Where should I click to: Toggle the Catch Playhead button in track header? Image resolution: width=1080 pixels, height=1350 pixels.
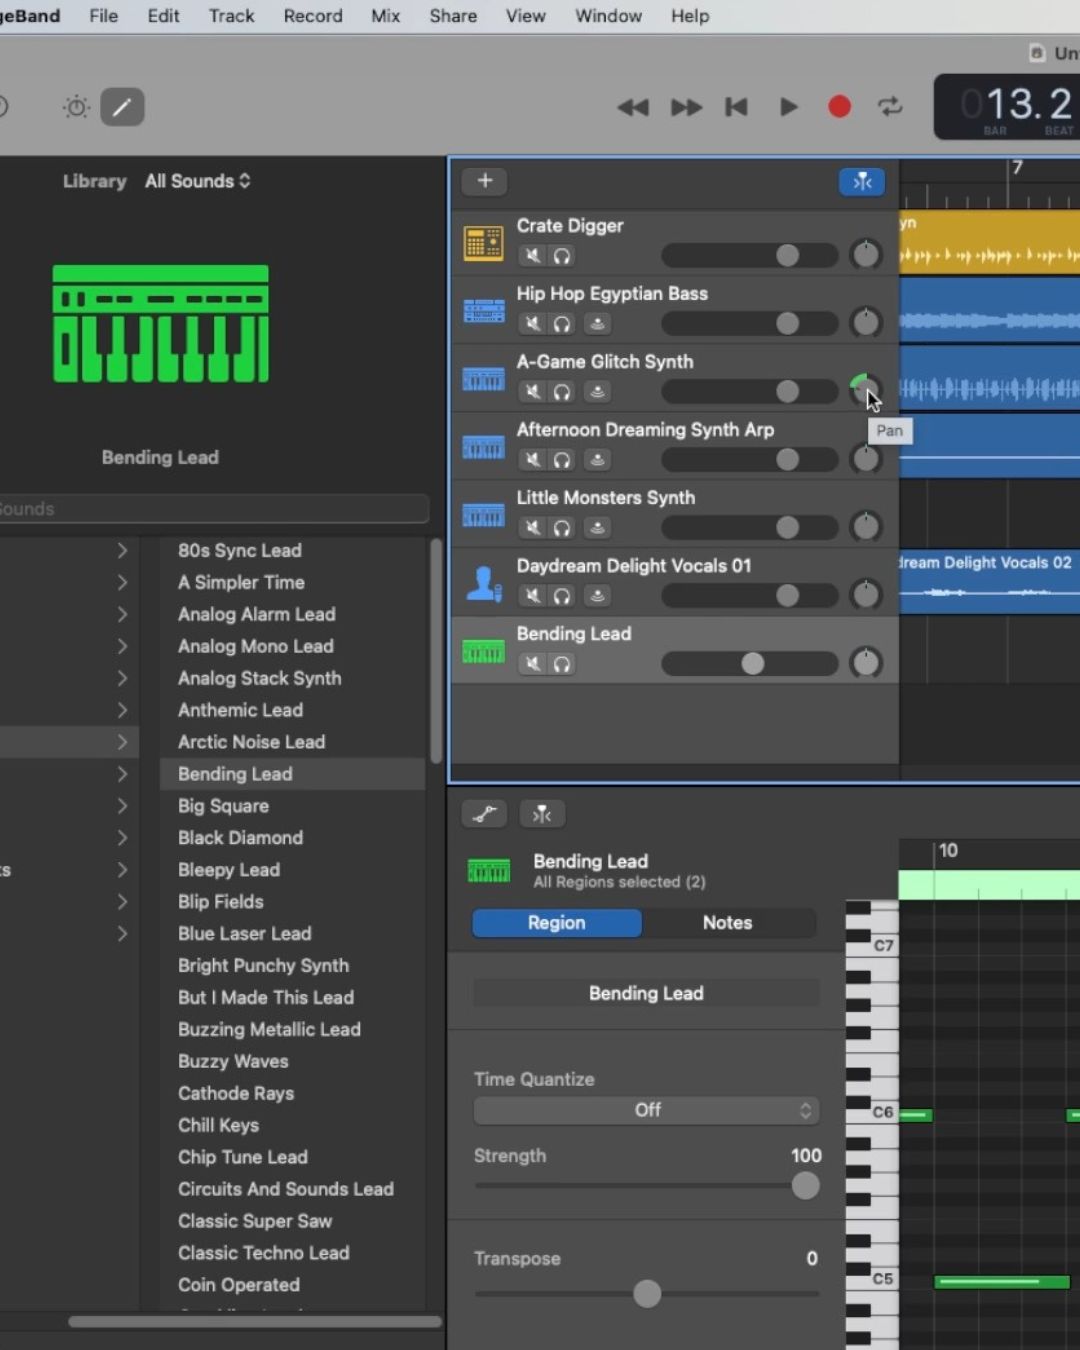862,181
